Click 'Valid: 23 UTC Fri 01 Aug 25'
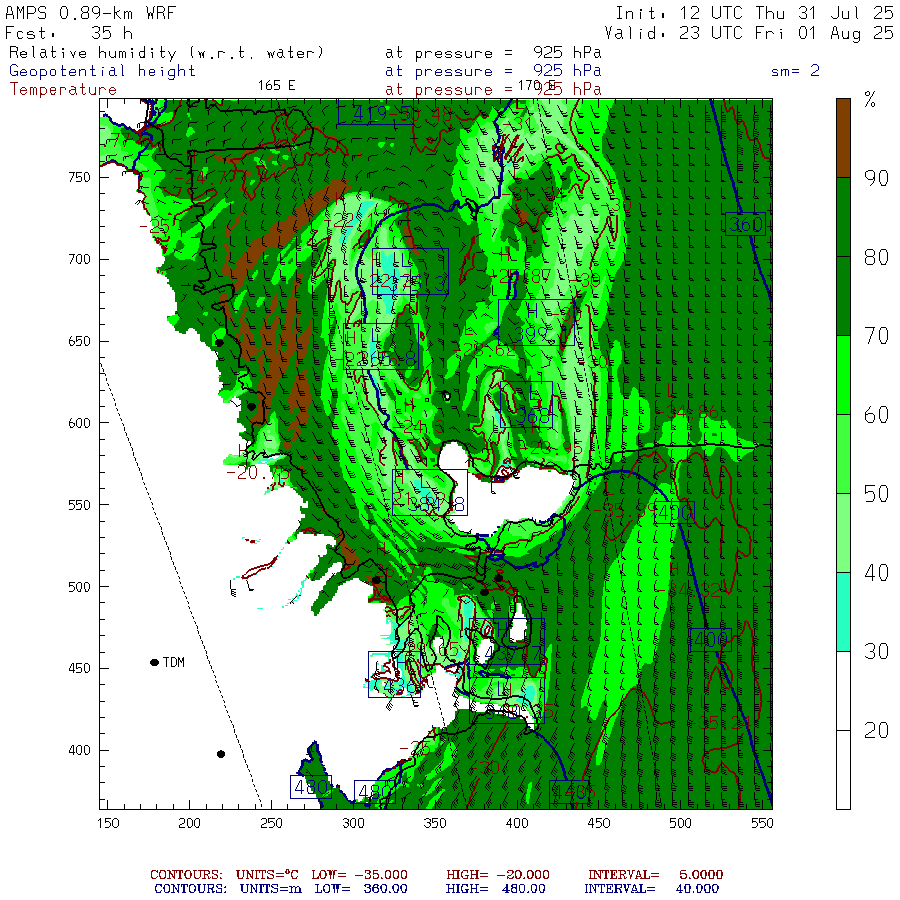 pyautogui.click(x=749, y=33)
